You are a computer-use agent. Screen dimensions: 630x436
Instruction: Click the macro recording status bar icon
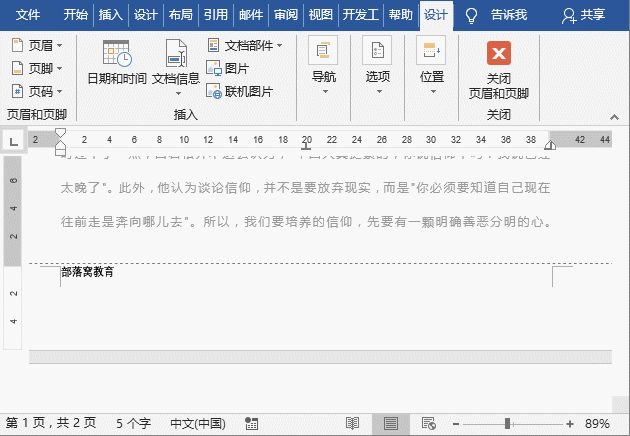point(252,424)
